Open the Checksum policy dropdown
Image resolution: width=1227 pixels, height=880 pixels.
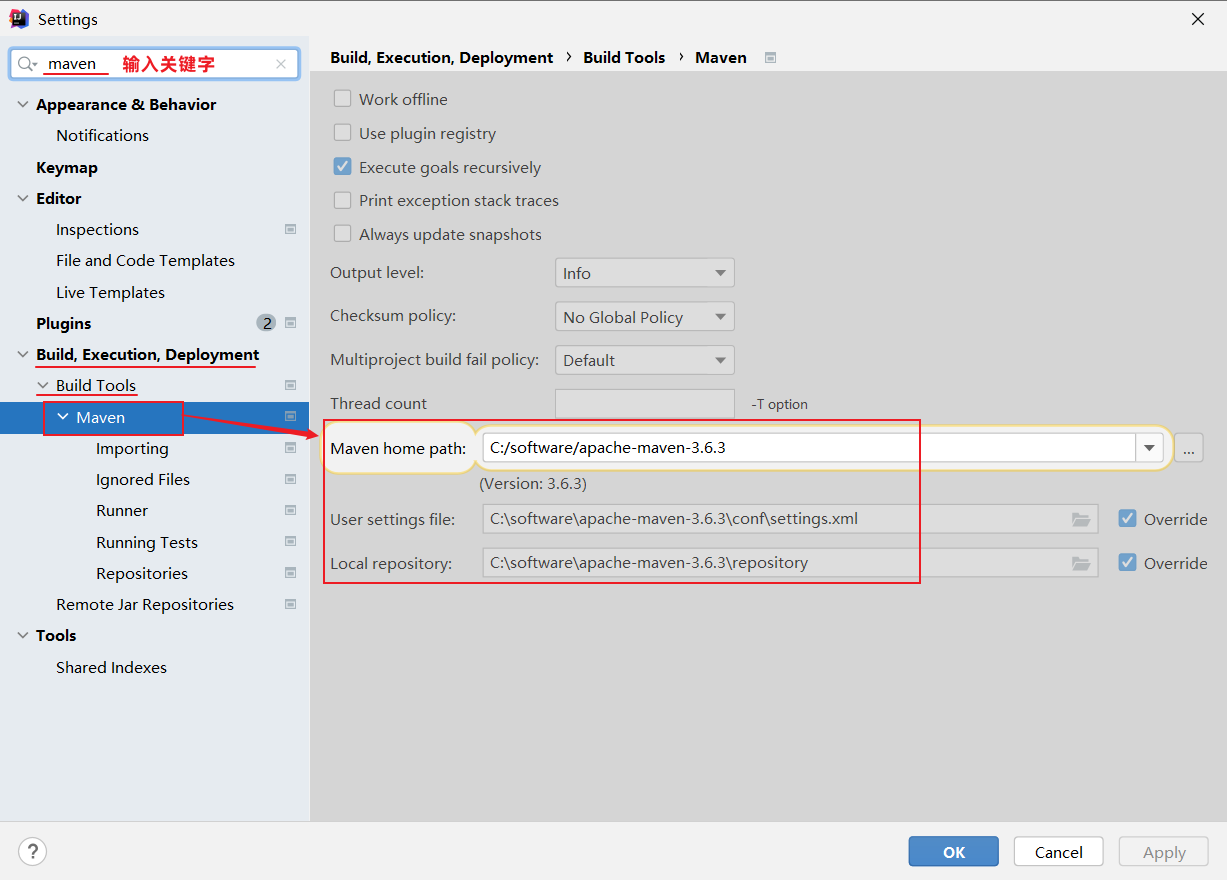[644, 317]
